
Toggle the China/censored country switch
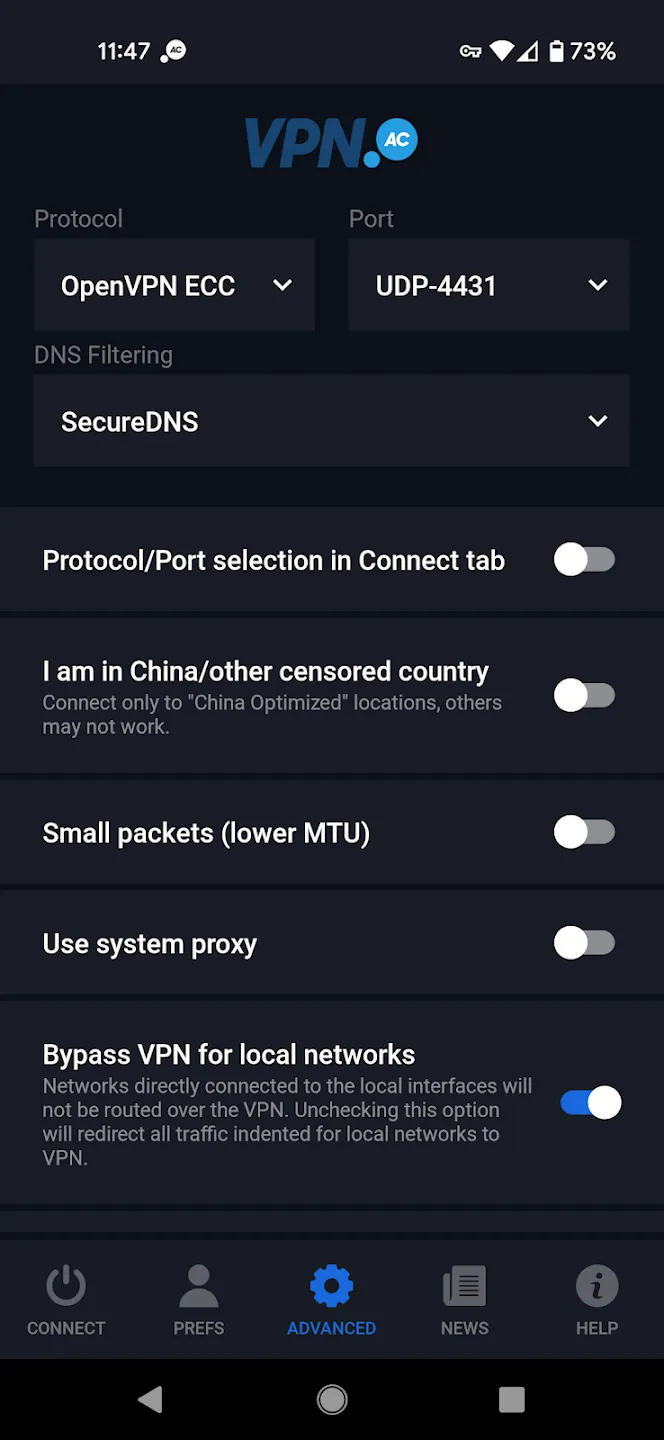[584, 695]
